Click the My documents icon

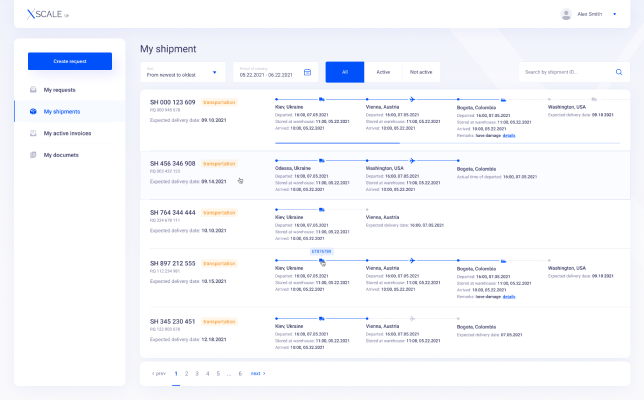coord(33,155)
